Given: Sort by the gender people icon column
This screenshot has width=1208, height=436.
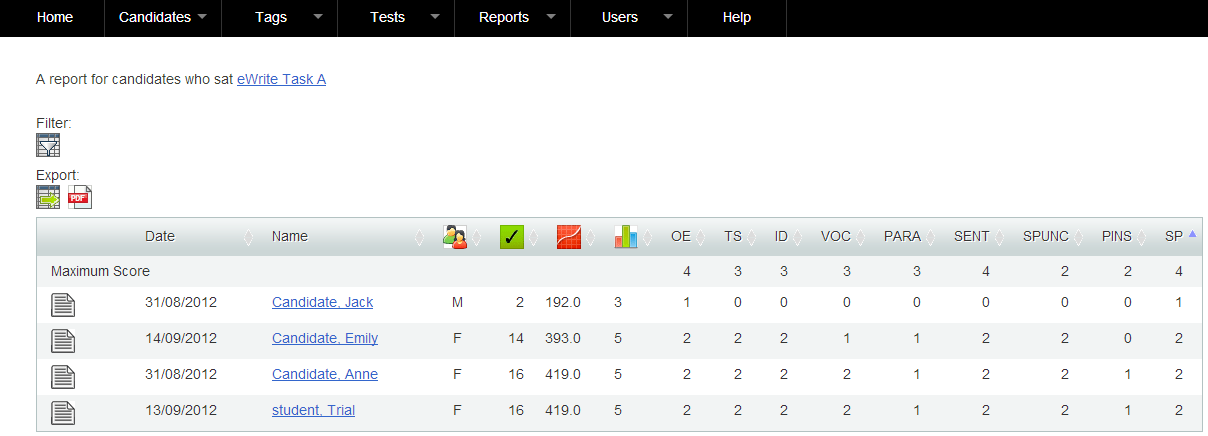Looking at the screenshot, I should click(x=456, y=237).
